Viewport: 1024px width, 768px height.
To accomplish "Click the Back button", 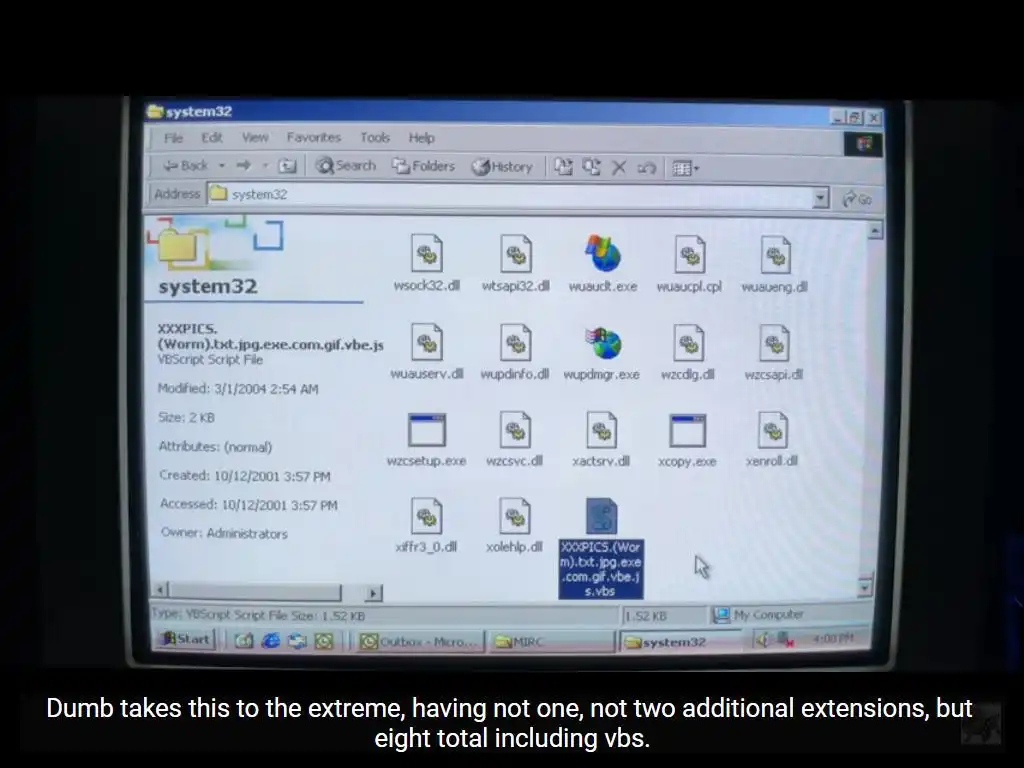I will [x=185, y=166].
